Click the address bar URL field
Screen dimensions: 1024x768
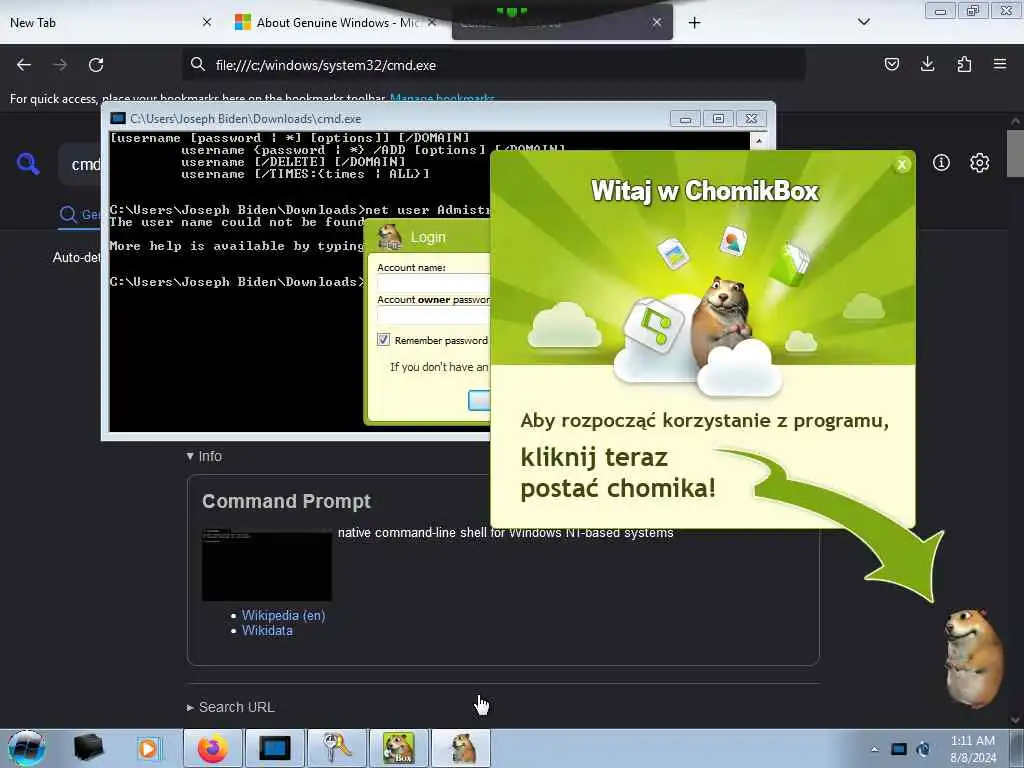[493, 65]
